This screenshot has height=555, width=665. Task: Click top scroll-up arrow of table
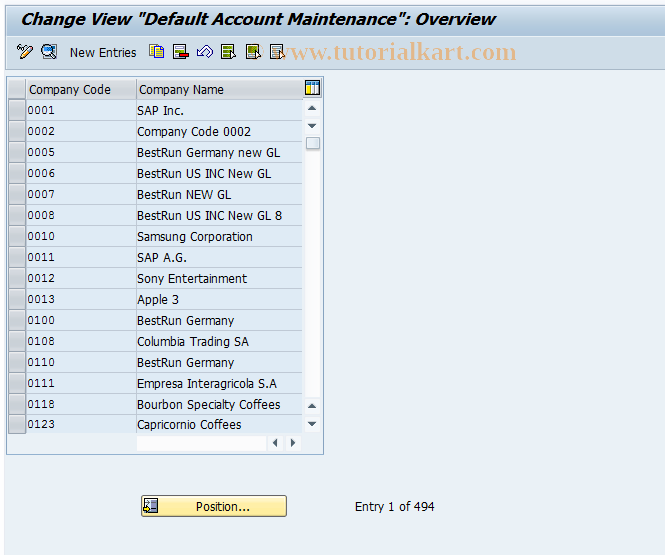312,109
